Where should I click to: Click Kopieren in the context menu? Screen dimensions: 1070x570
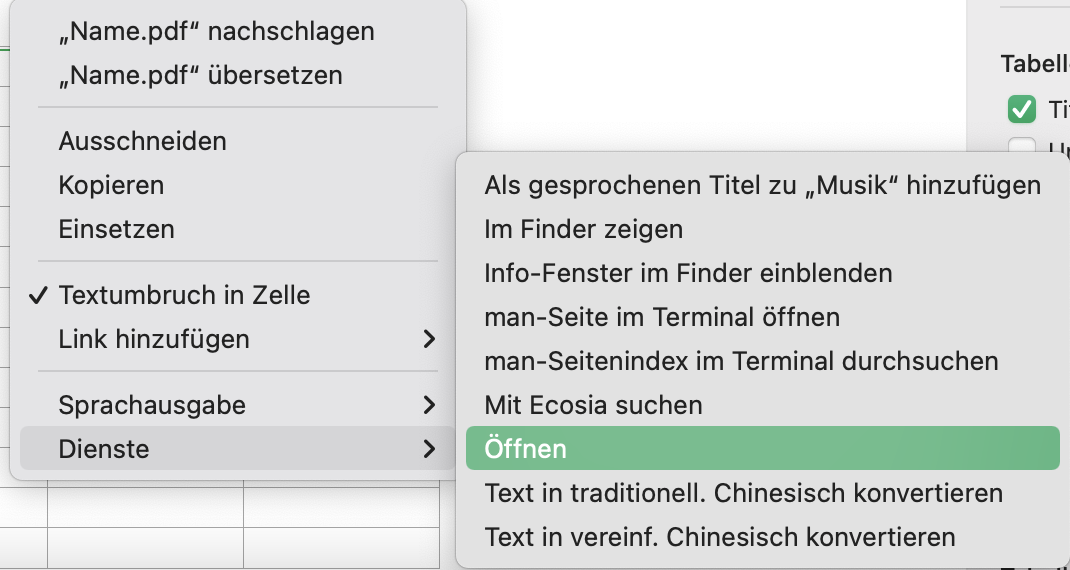111,185
